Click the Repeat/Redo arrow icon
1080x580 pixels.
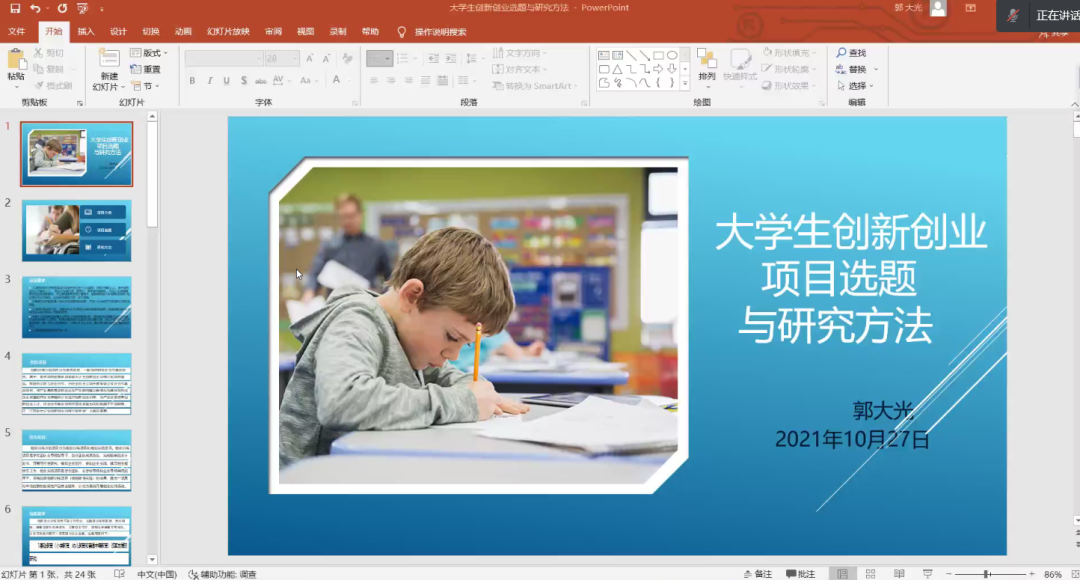click(62, 8)
